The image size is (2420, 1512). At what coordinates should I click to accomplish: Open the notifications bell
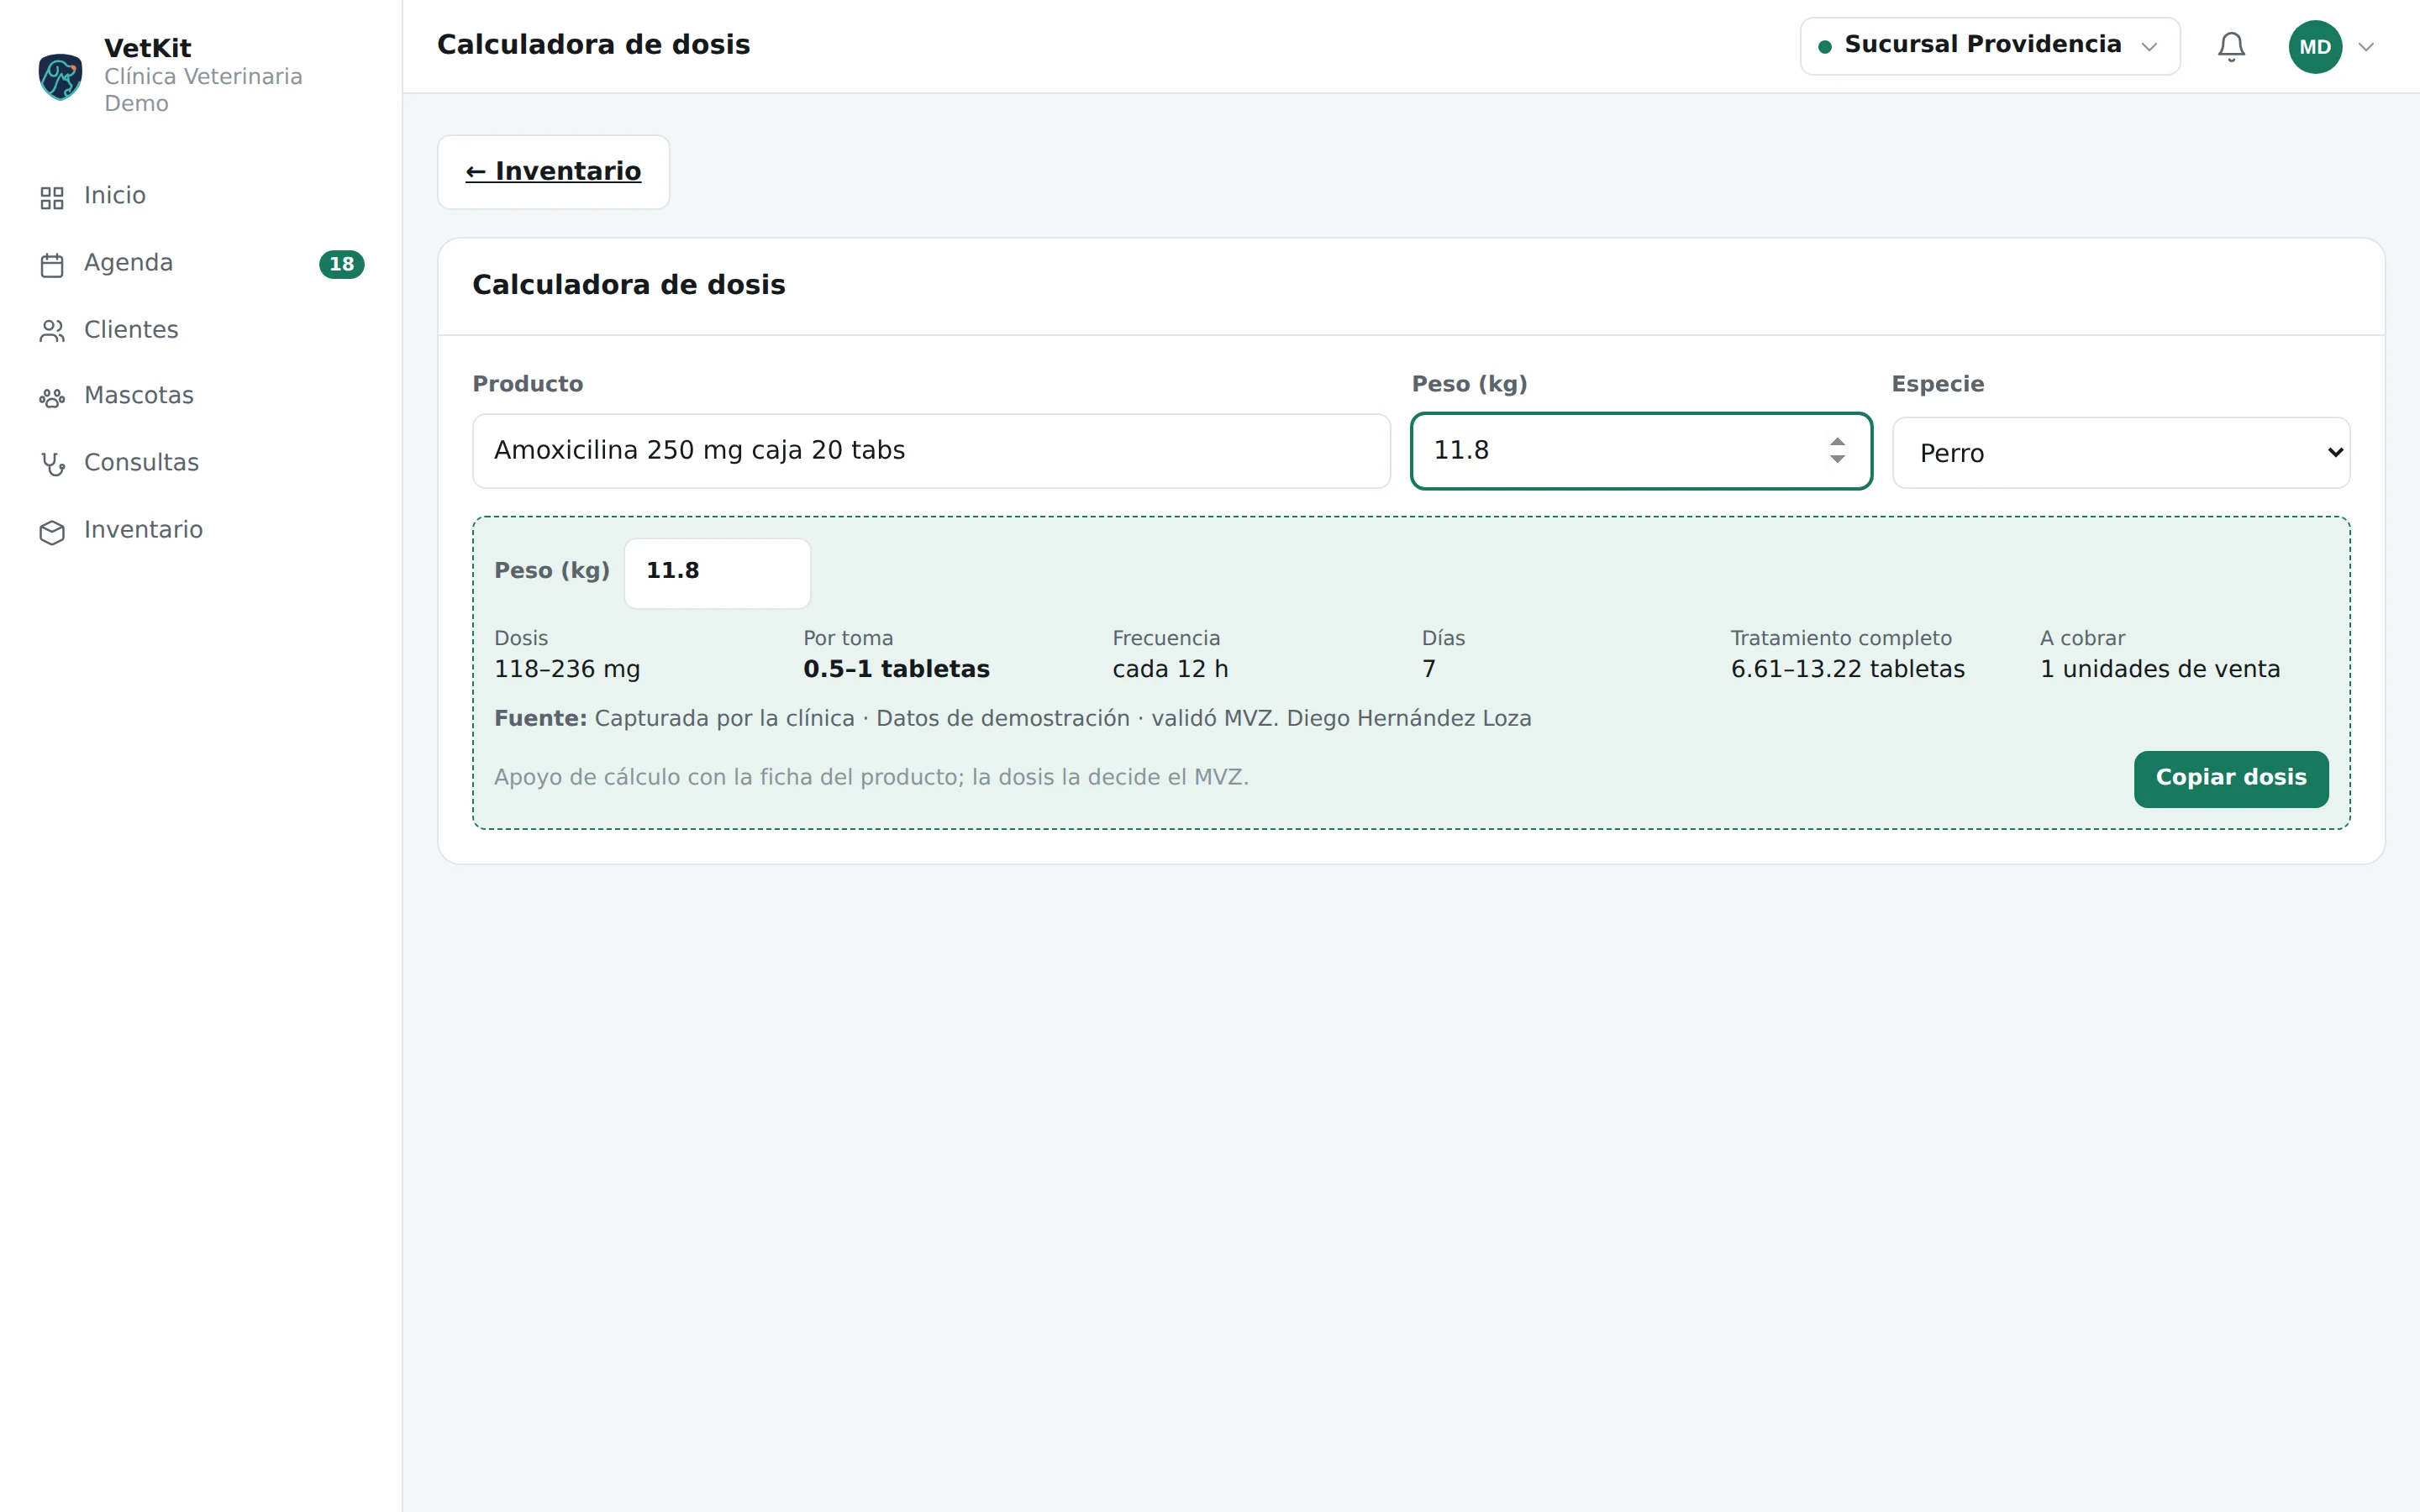click(x=2231, y=47)
